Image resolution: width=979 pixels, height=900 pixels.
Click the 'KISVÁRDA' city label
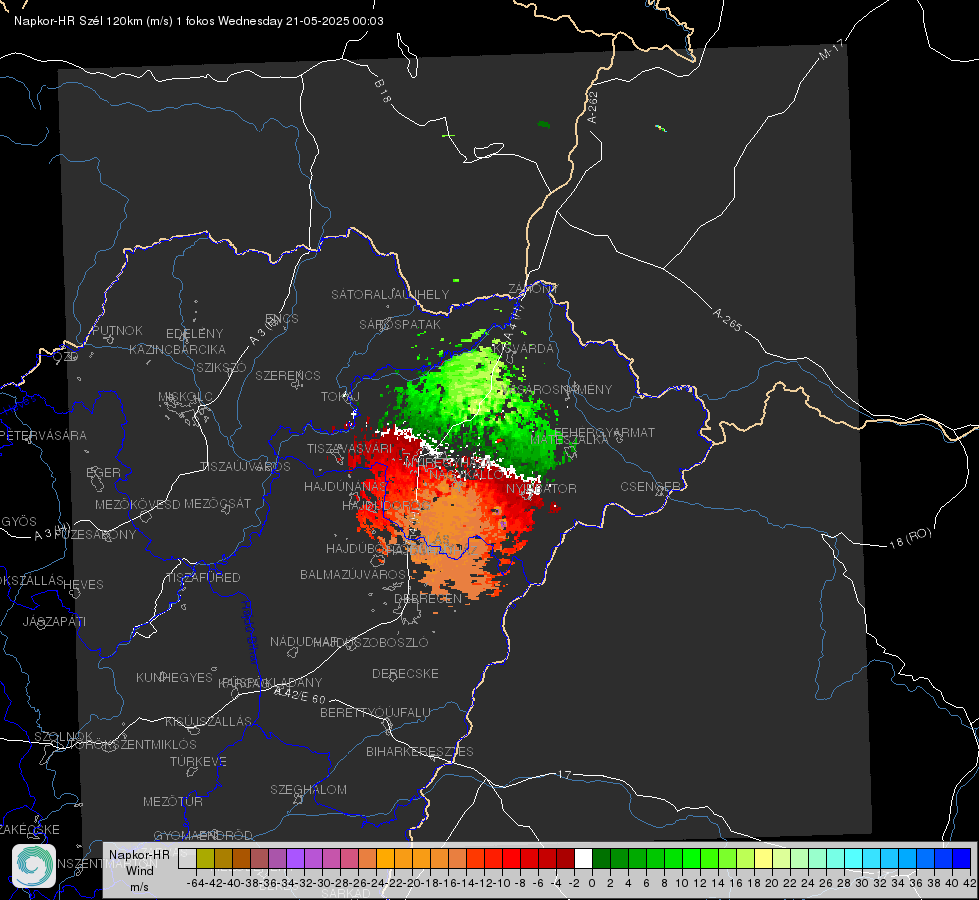point(523,349)
